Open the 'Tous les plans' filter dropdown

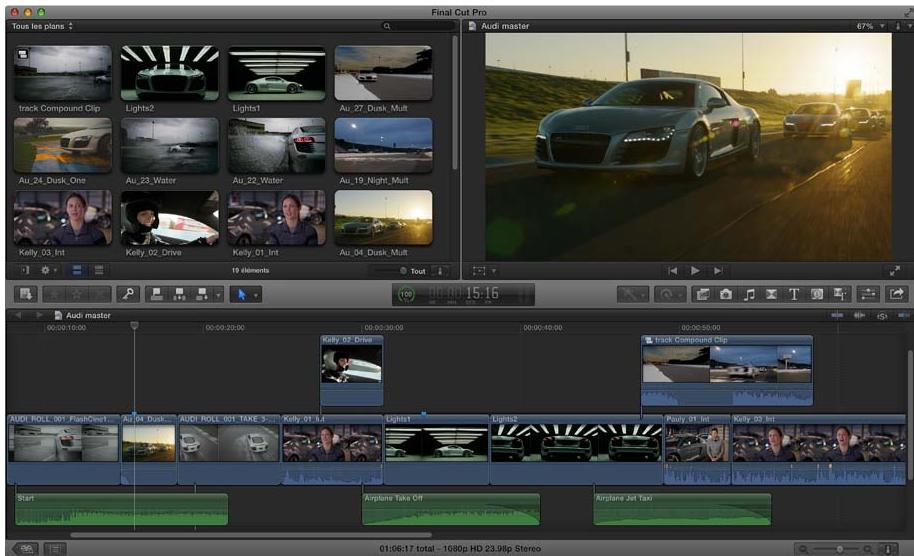tap(42, 26)
